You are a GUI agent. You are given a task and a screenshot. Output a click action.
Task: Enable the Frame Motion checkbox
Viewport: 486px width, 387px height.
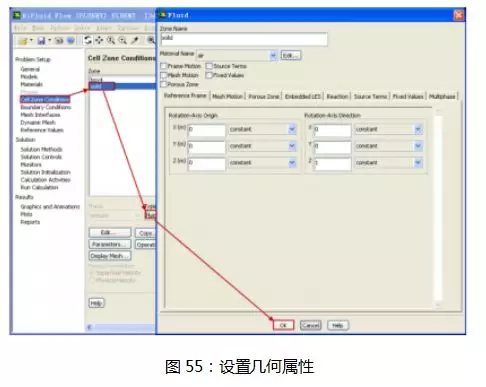[x=164, y=66]
